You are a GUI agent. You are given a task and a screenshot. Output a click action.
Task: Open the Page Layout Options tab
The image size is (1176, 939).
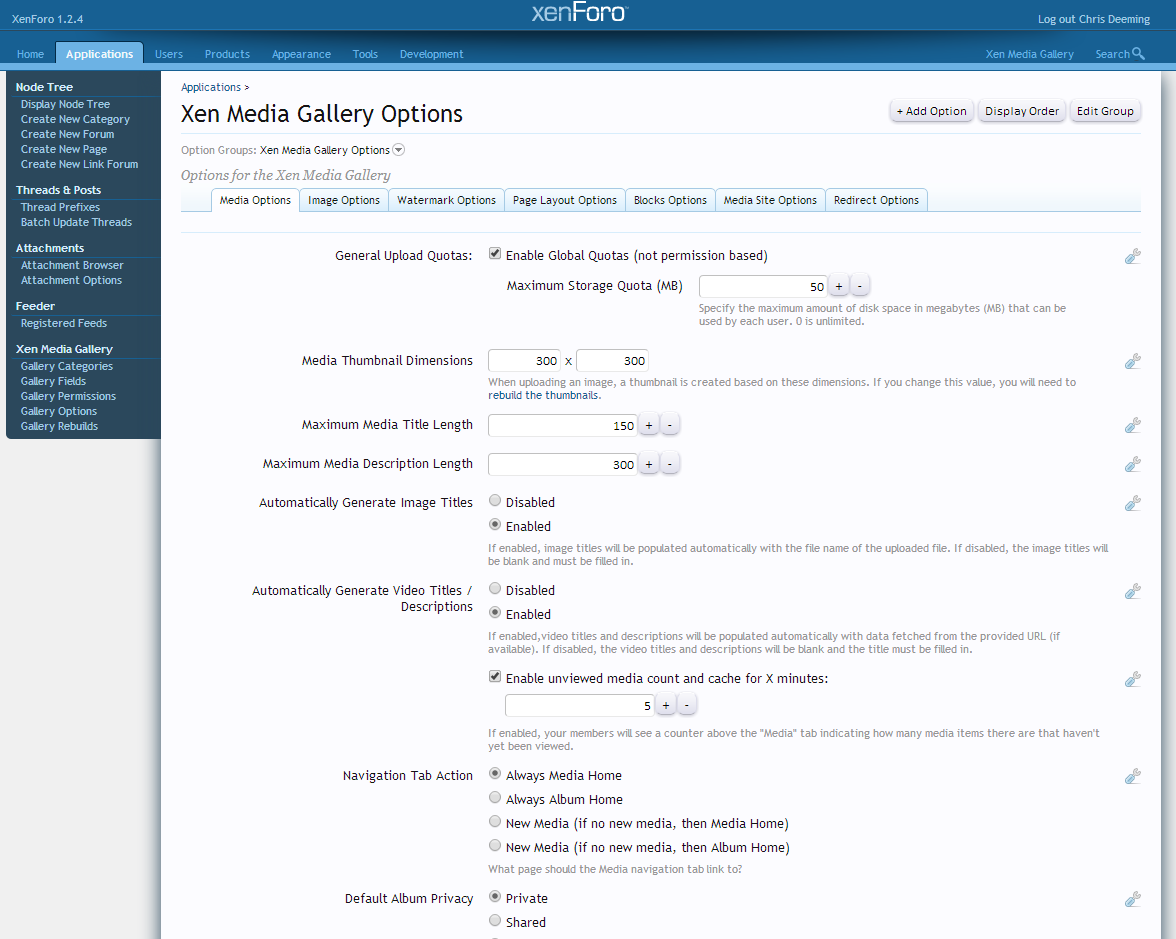565,200
